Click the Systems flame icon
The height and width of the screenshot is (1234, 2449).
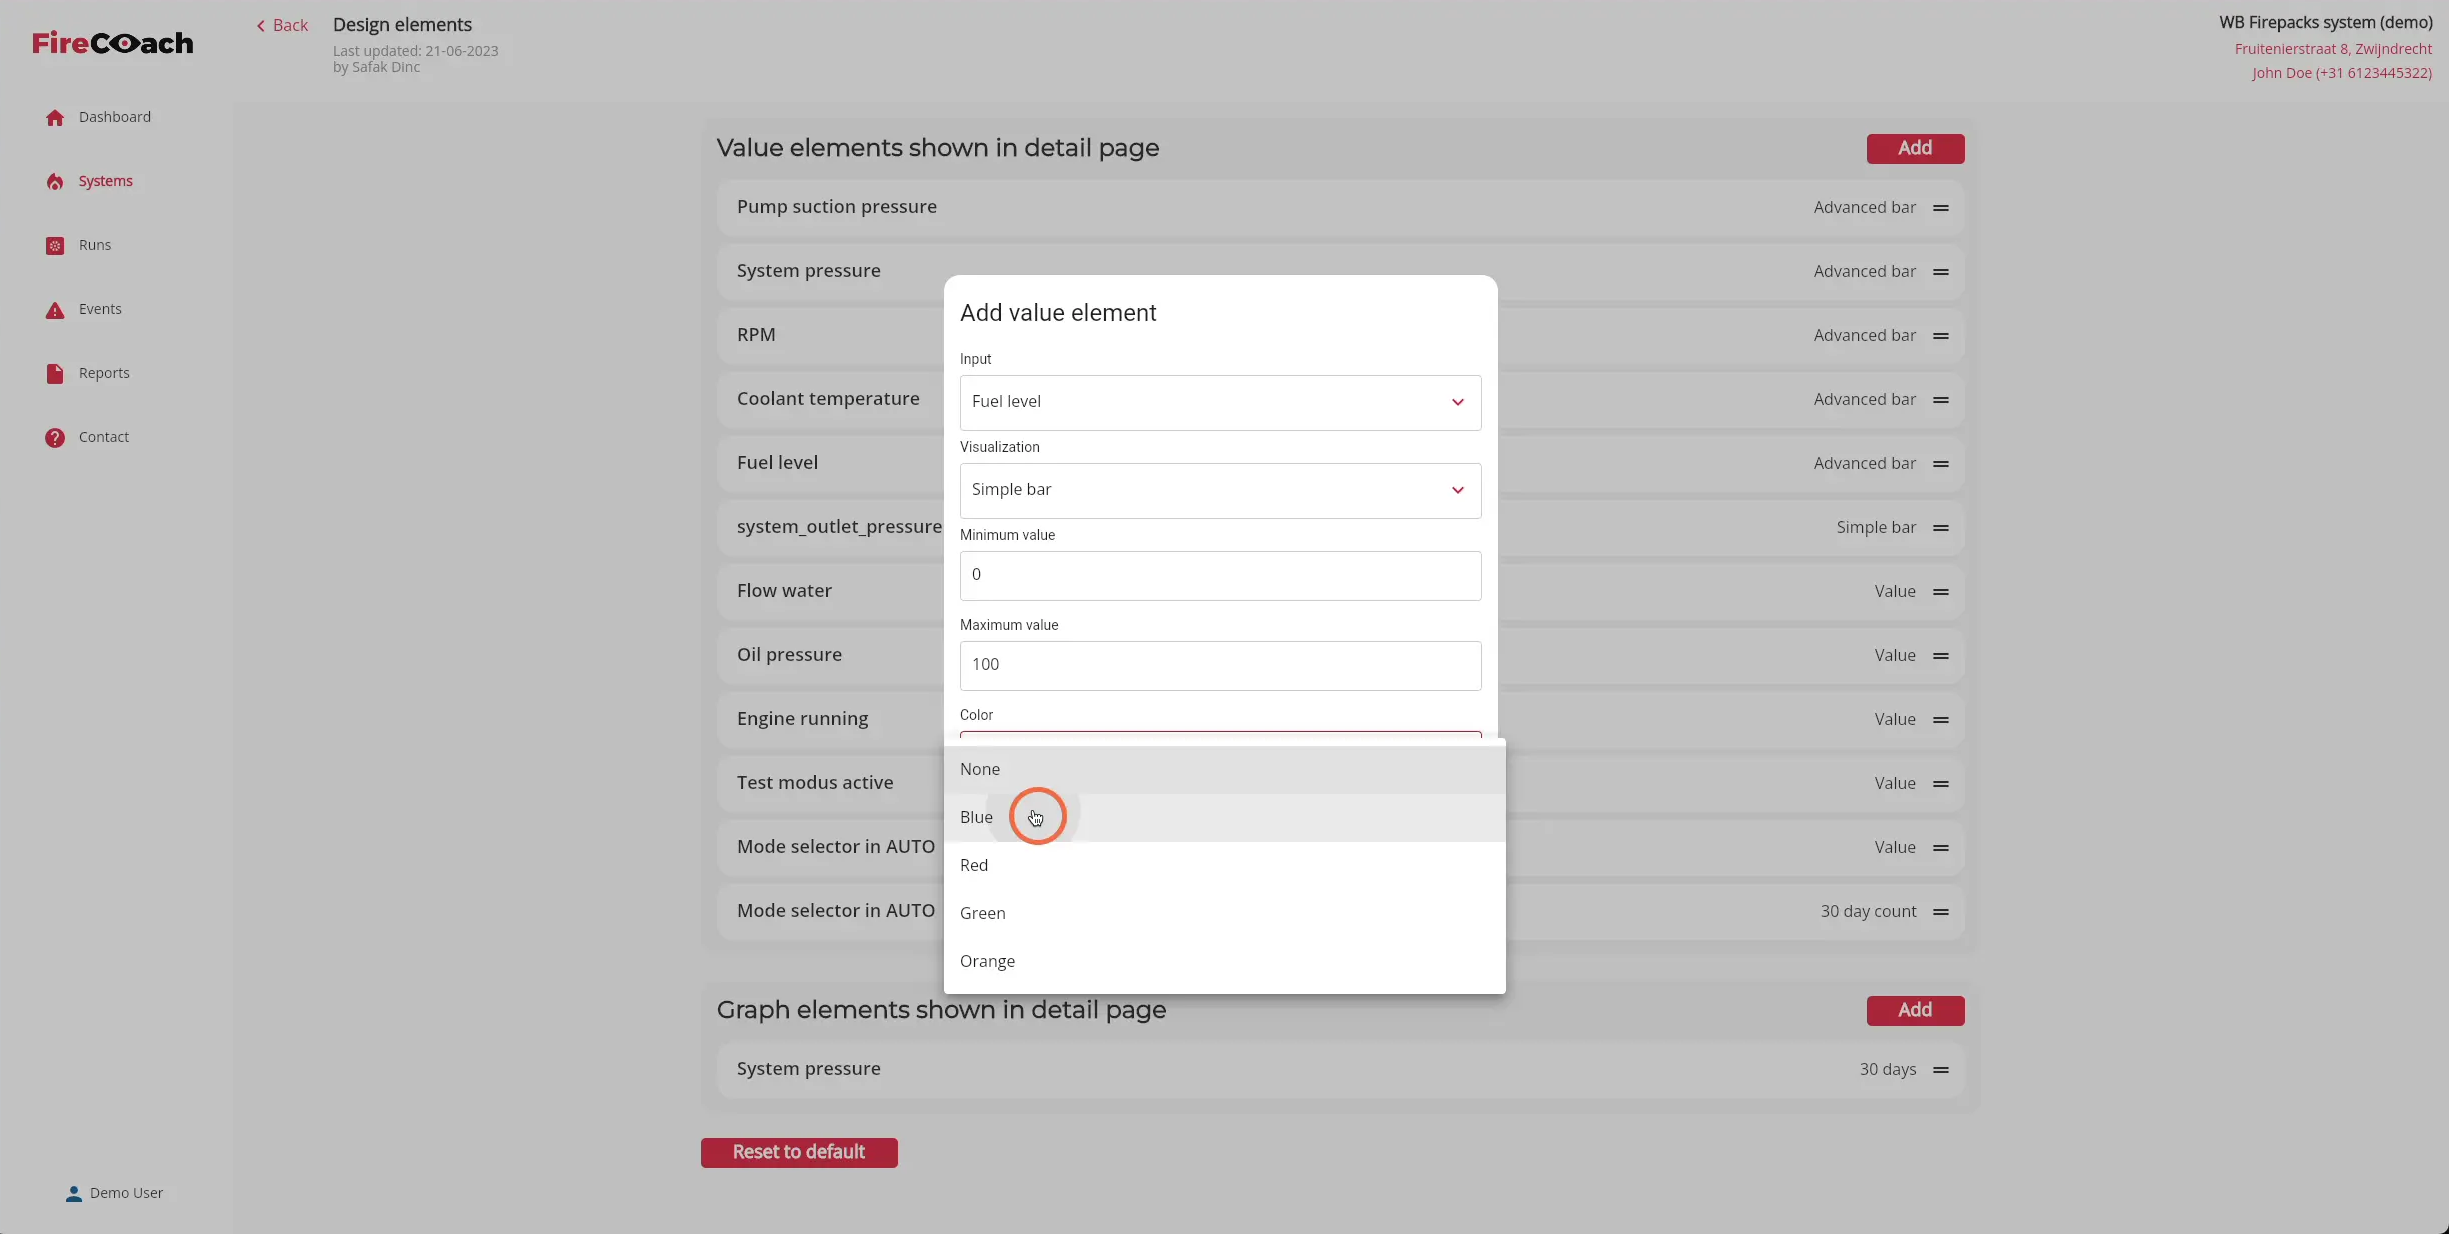coord(55,182)
